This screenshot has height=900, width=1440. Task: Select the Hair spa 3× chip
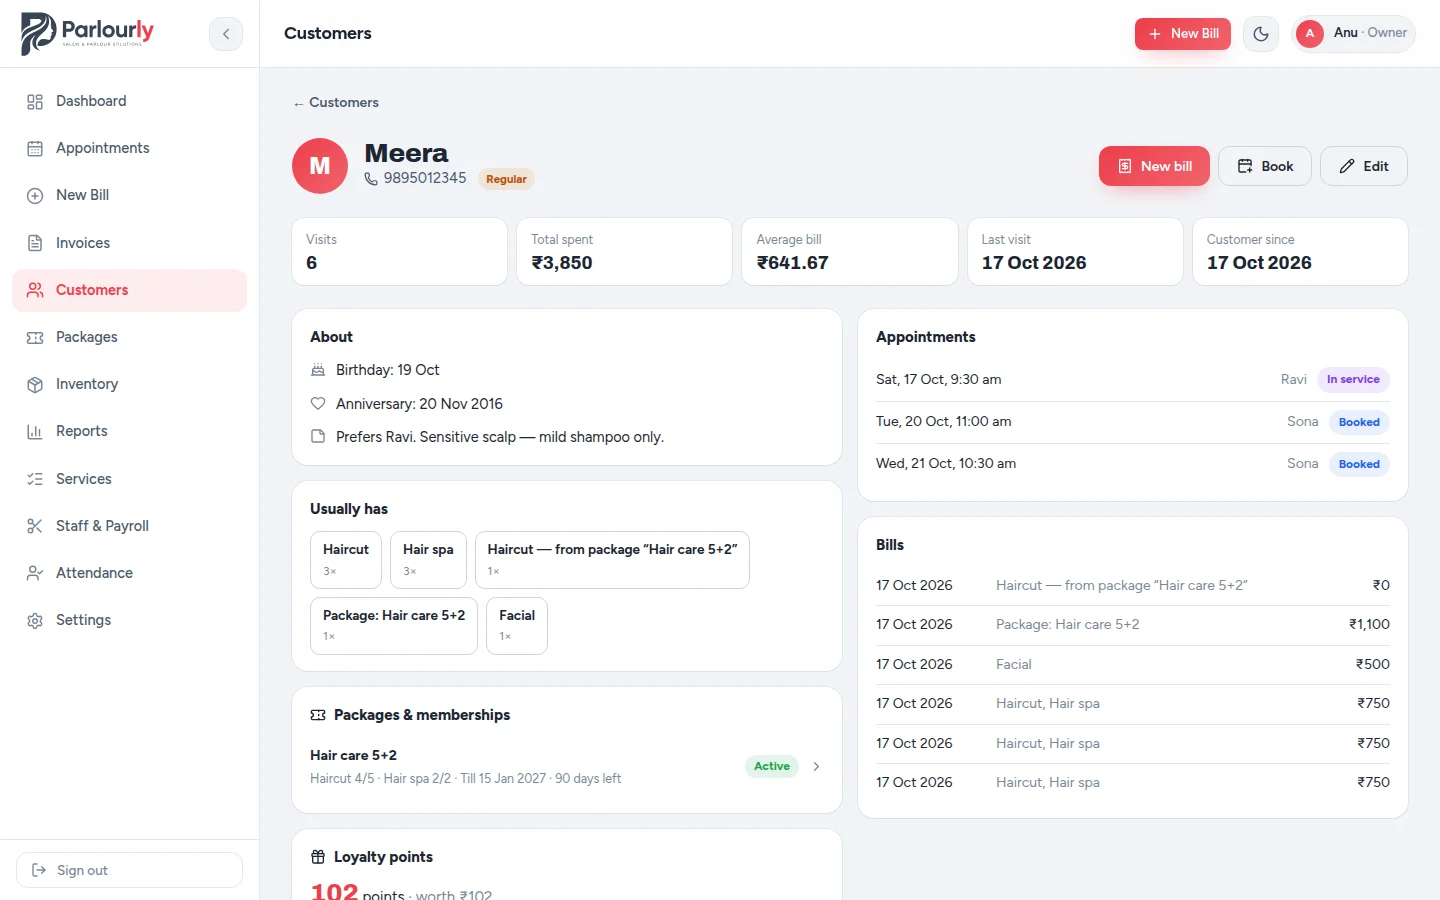click(428, 560)
